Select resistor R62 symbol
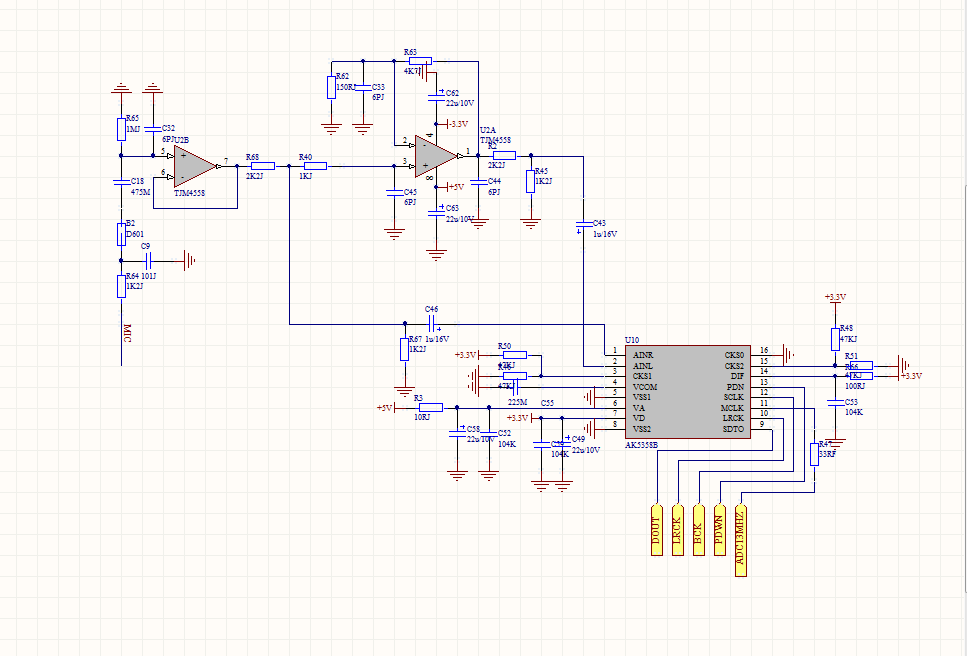 tap(331, 87)
